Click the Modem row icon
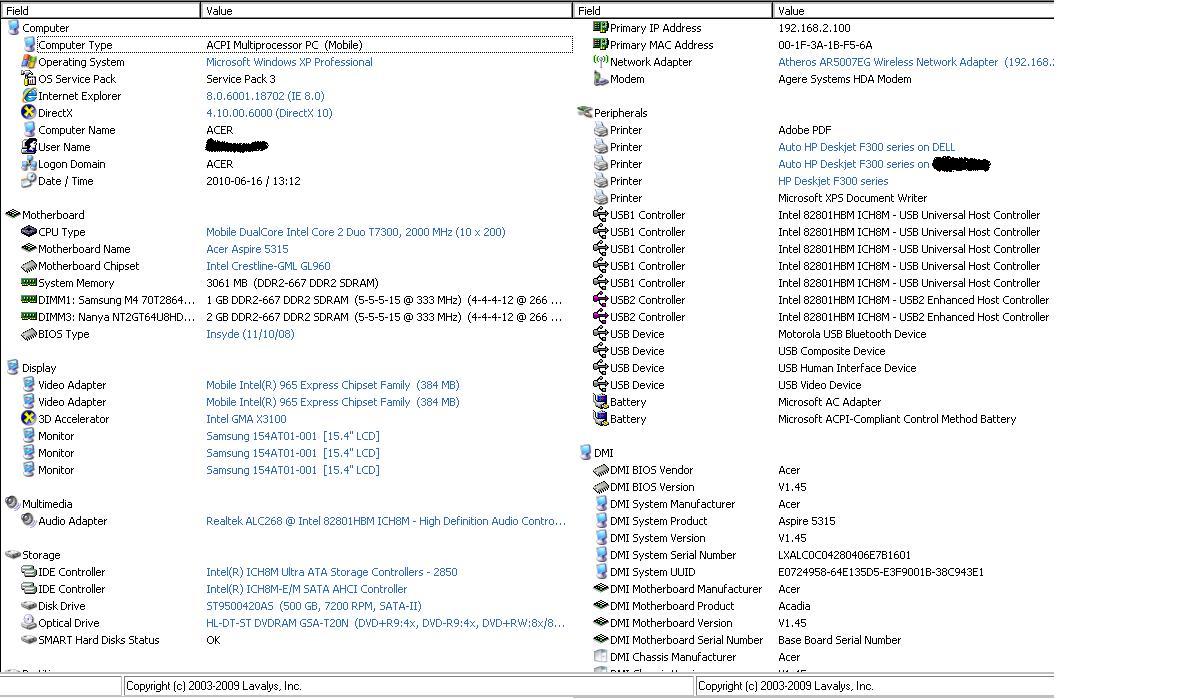Viewport: 1190px width, 699px height. [600, 79]
